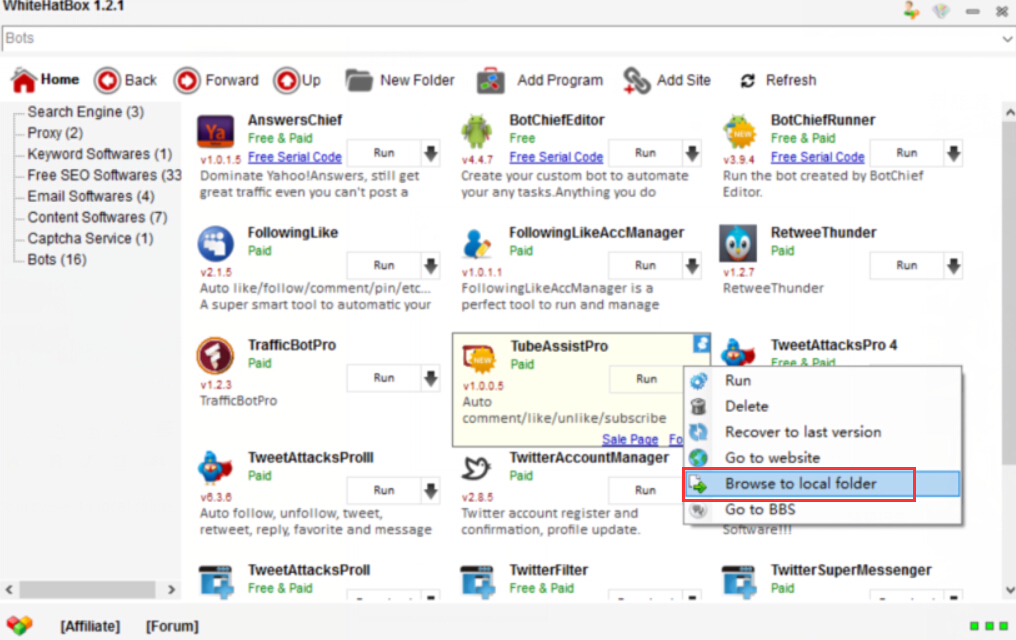The image size is (1016, 640).
Task: Open the Forum link in status bar
Action: 172,626
